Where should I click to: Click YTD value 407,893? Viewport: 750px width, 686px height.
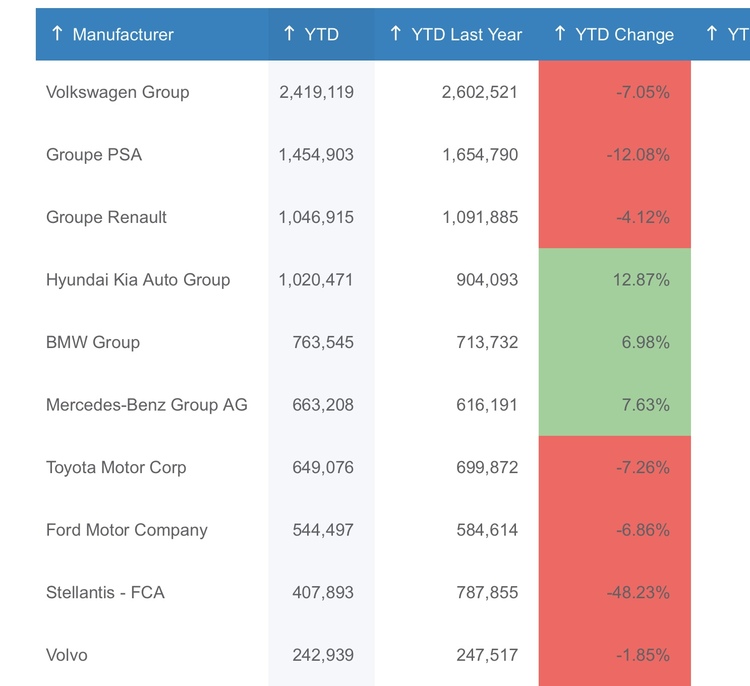pyautogui.click(x=323, y=592)
